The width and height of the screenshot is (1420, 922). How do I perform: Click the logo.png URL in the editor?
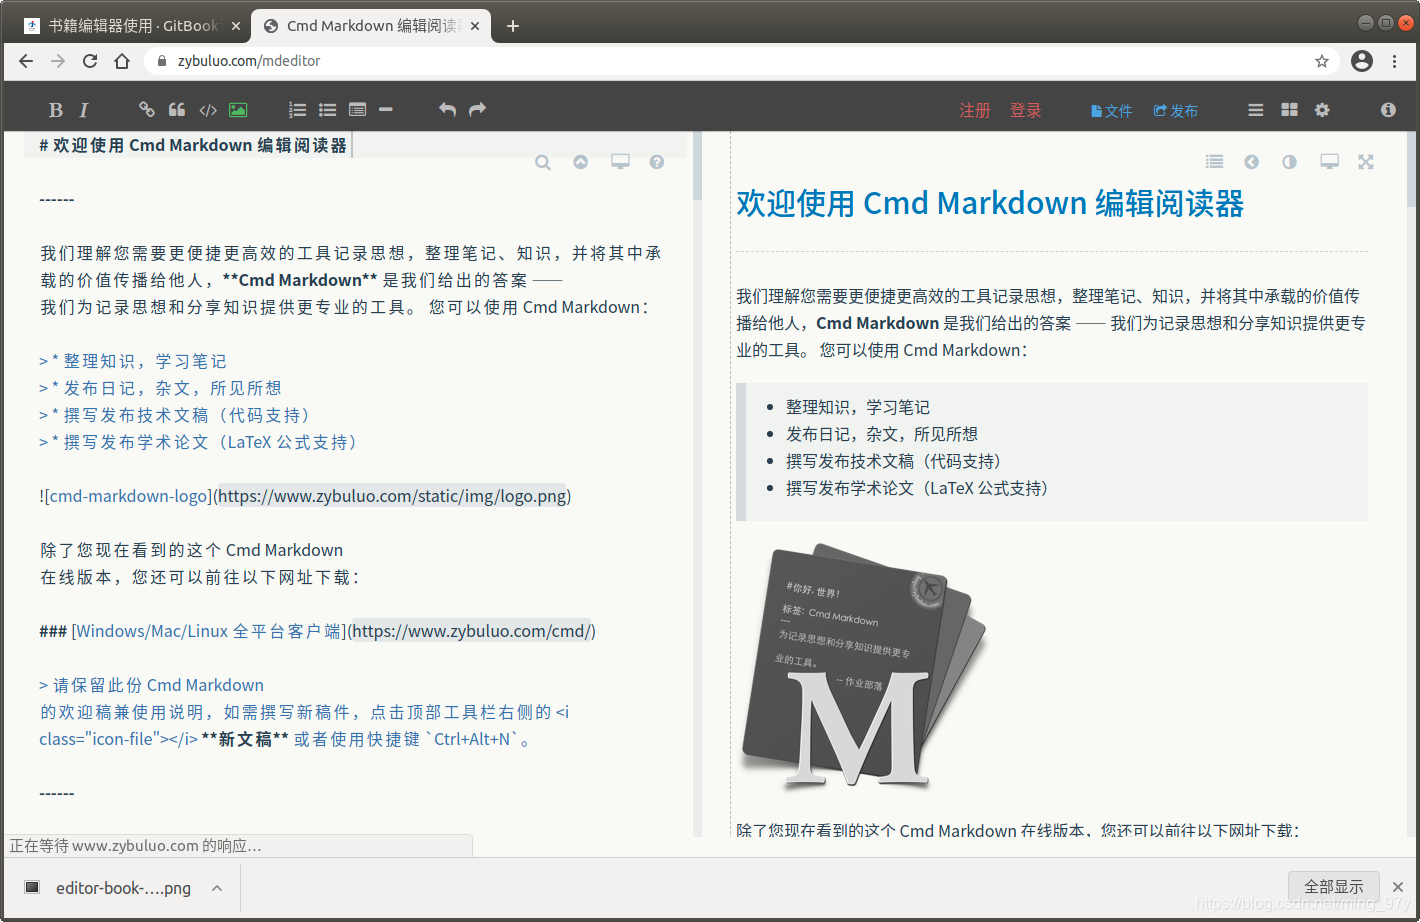(392, 496)
